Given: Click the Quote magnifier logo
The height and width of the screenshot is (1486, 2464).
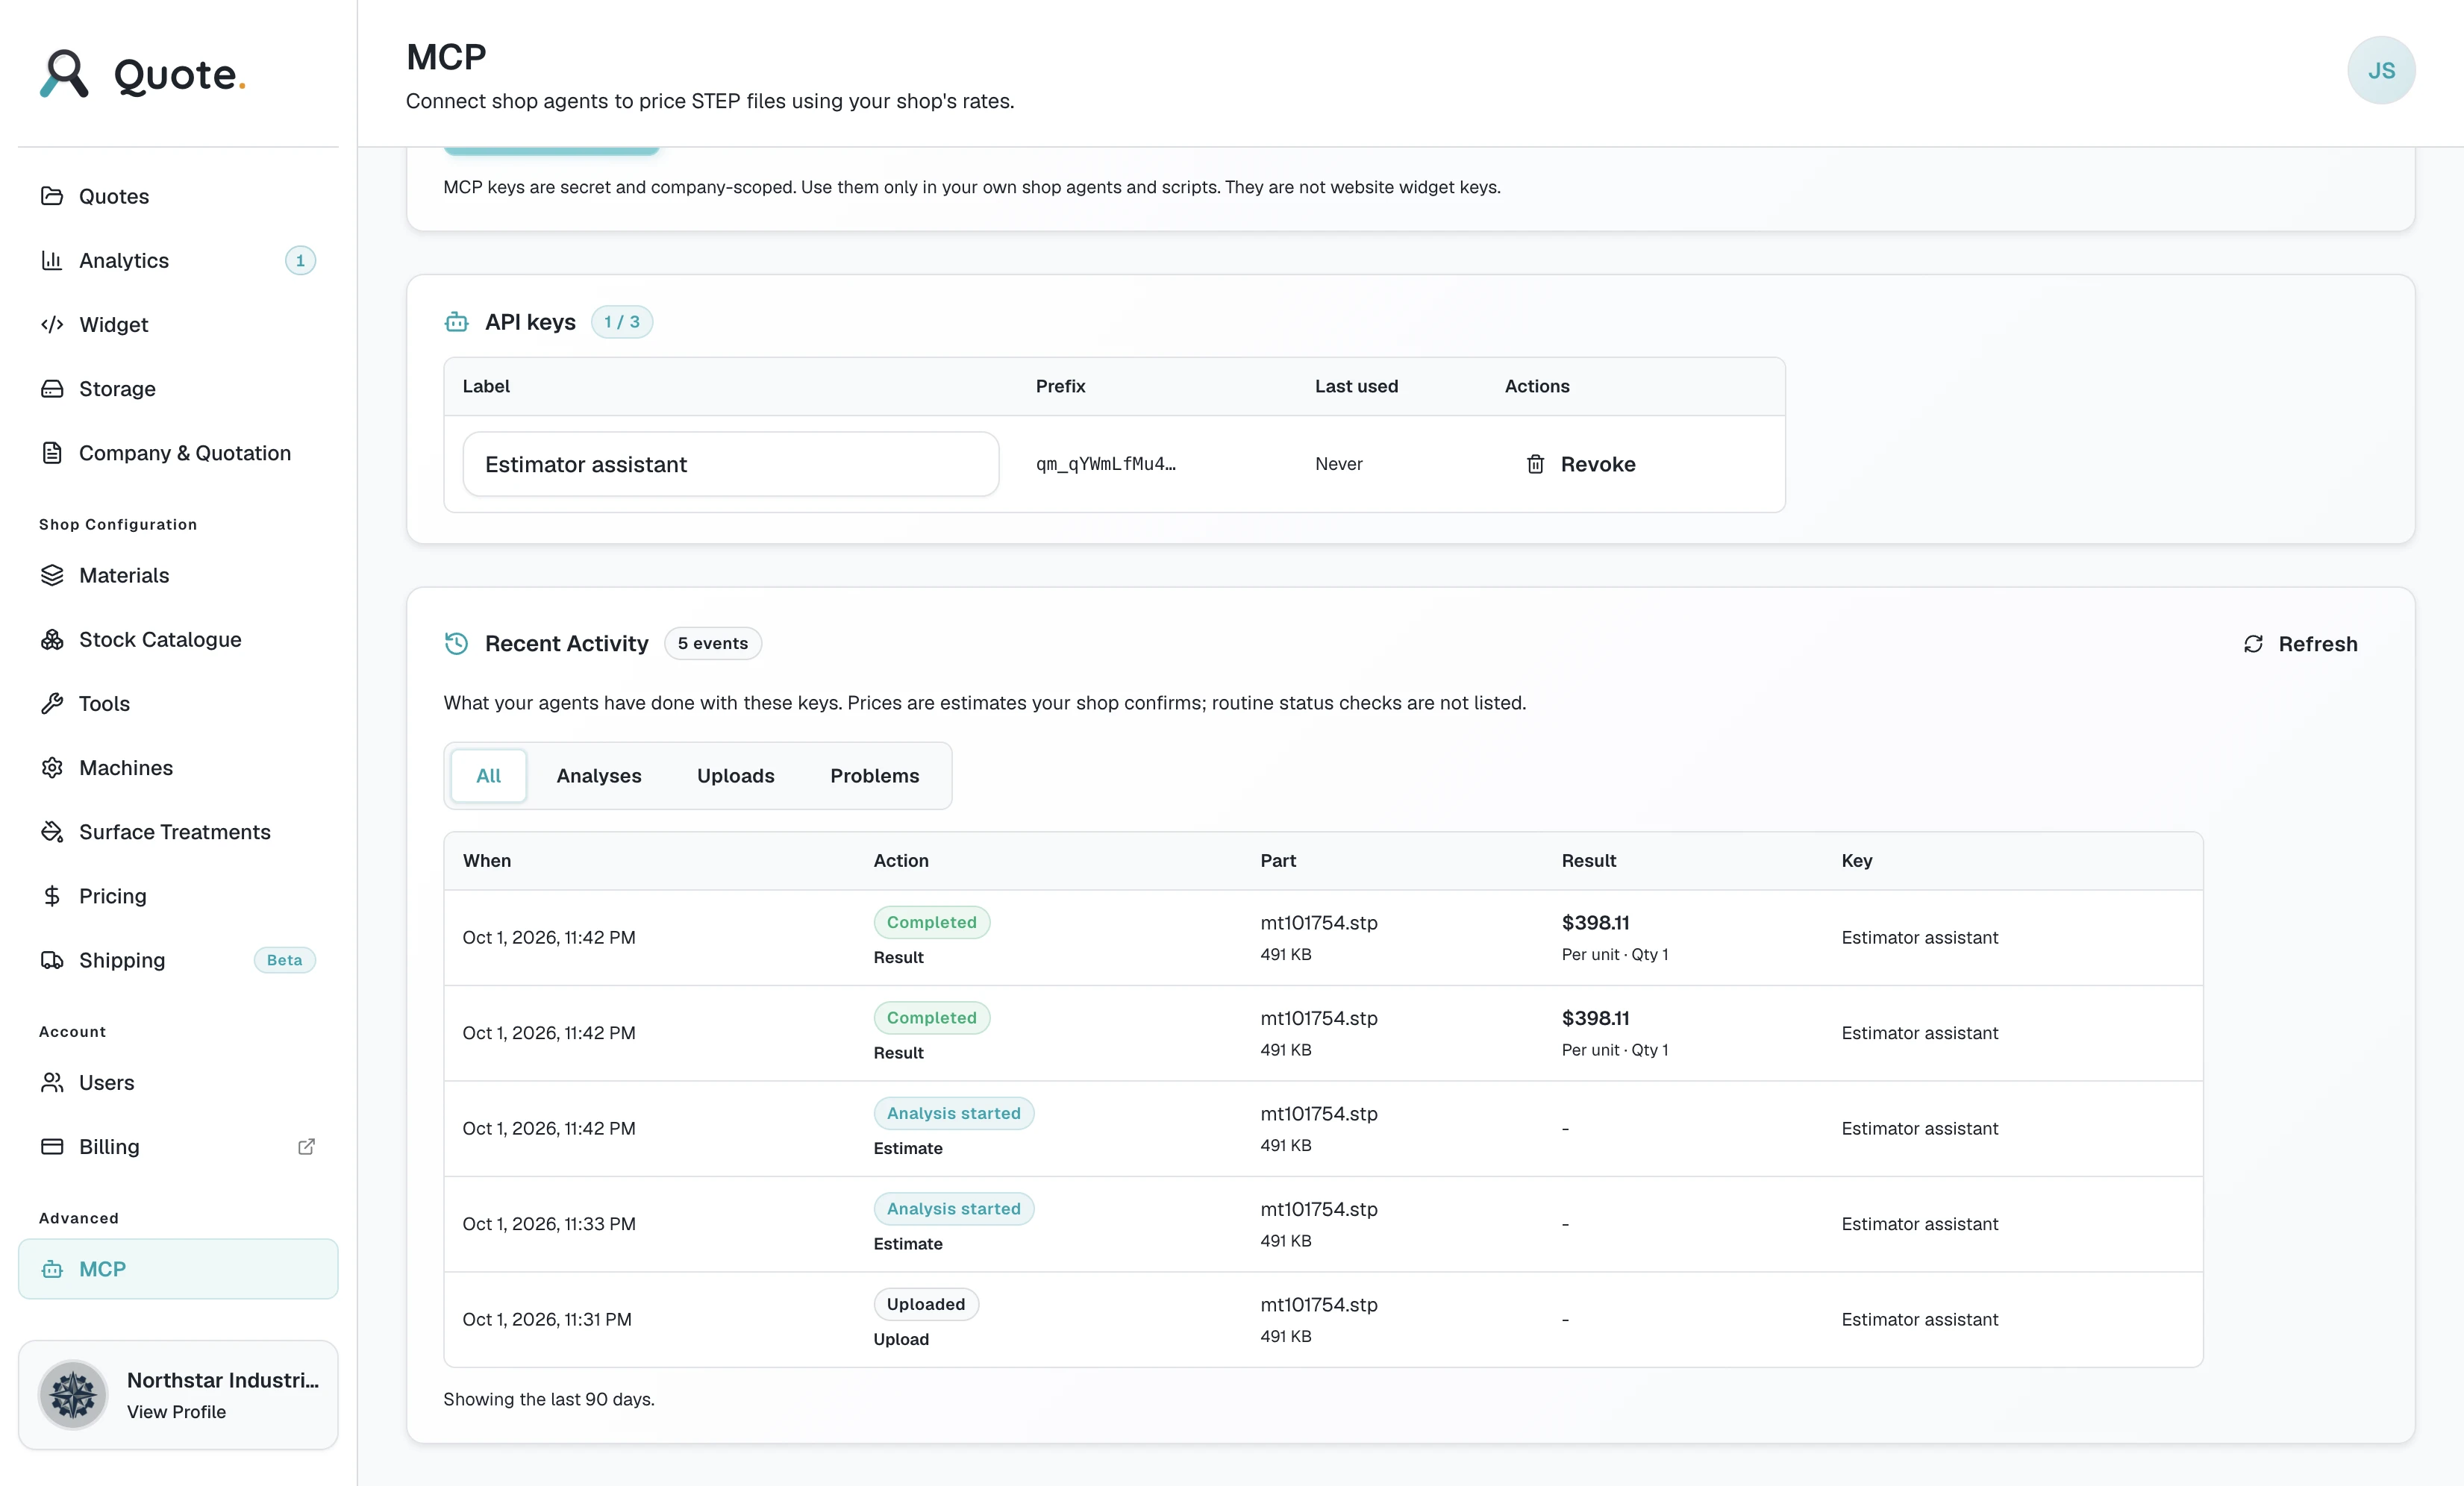Looking at the screenshot, I should tap(64, 74).
